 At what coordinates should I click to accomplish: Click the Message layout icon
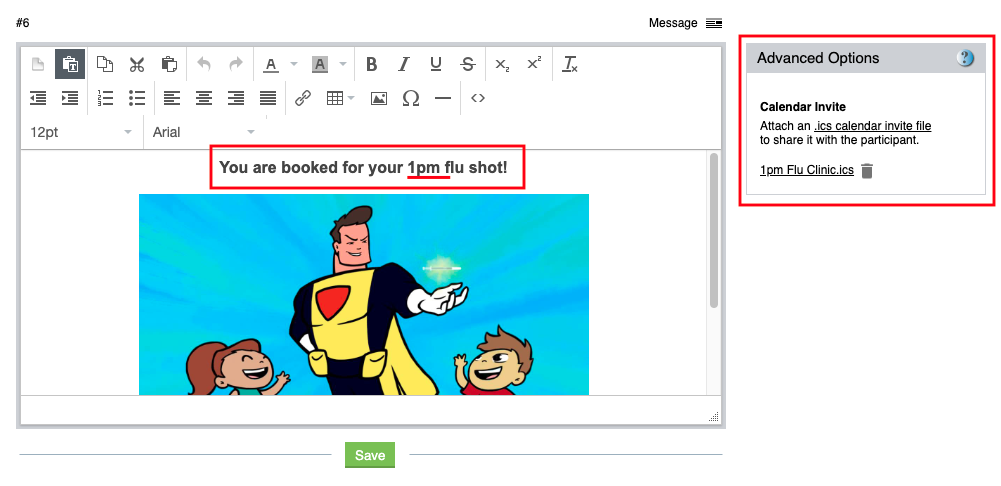tap(714, 24)
